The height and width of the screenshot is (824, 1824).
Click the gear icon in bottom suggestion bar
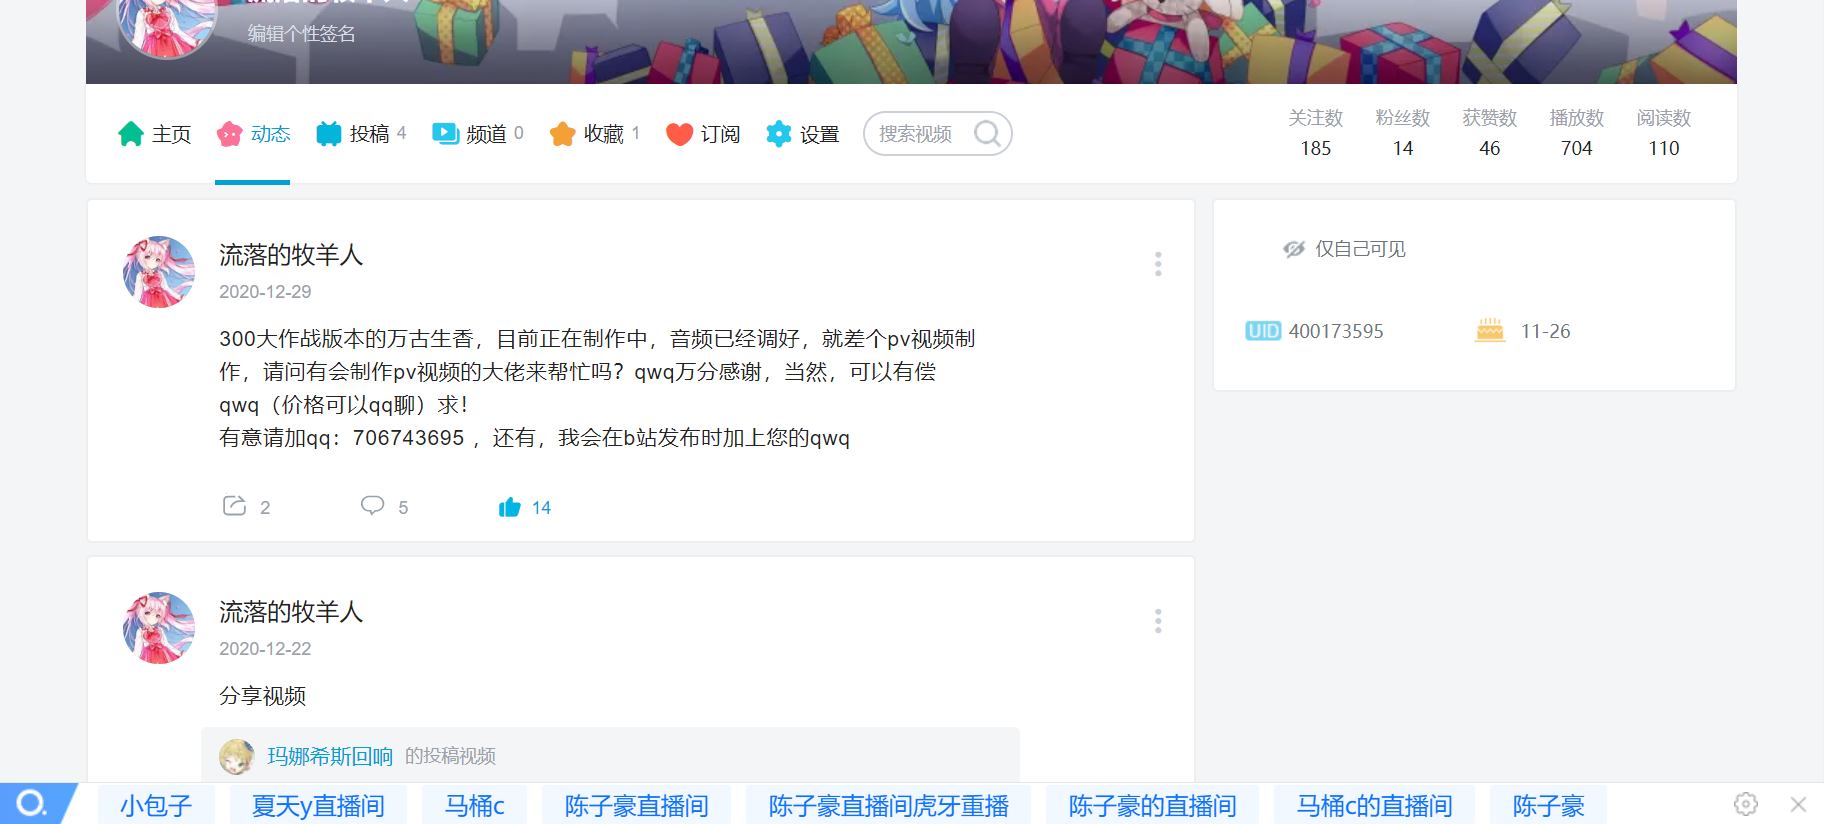1745,804
